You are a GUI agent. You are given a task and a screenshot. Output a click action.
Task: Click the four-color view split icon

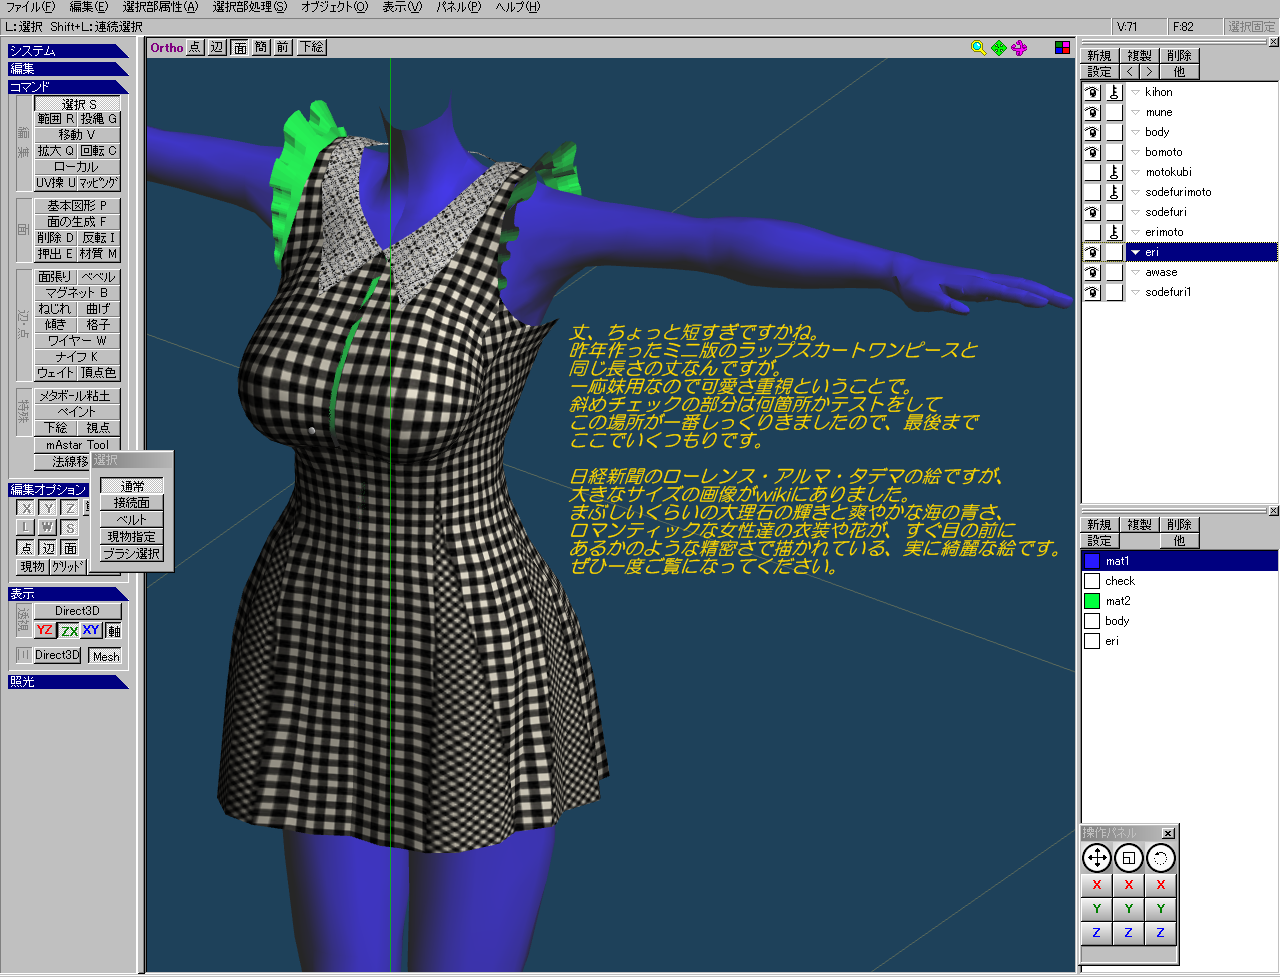1062,47
